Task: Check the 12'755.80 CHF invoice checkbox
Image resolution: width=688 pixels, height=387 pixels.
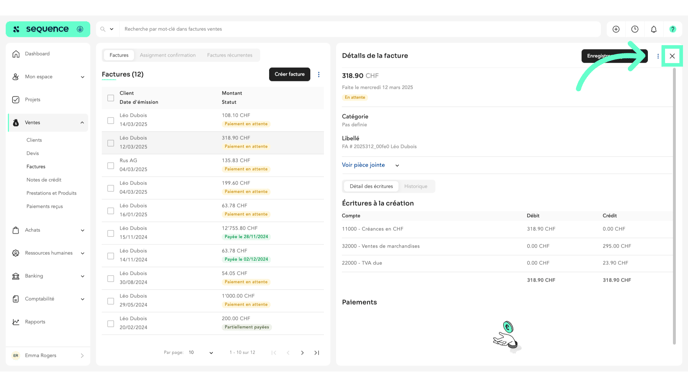Action: [111, 233]
